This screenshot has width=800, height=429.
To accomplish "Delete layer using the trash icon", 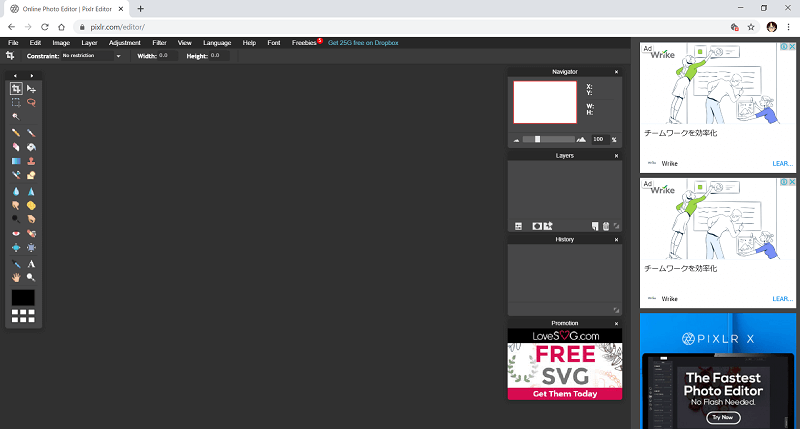I will pos(606,226).
